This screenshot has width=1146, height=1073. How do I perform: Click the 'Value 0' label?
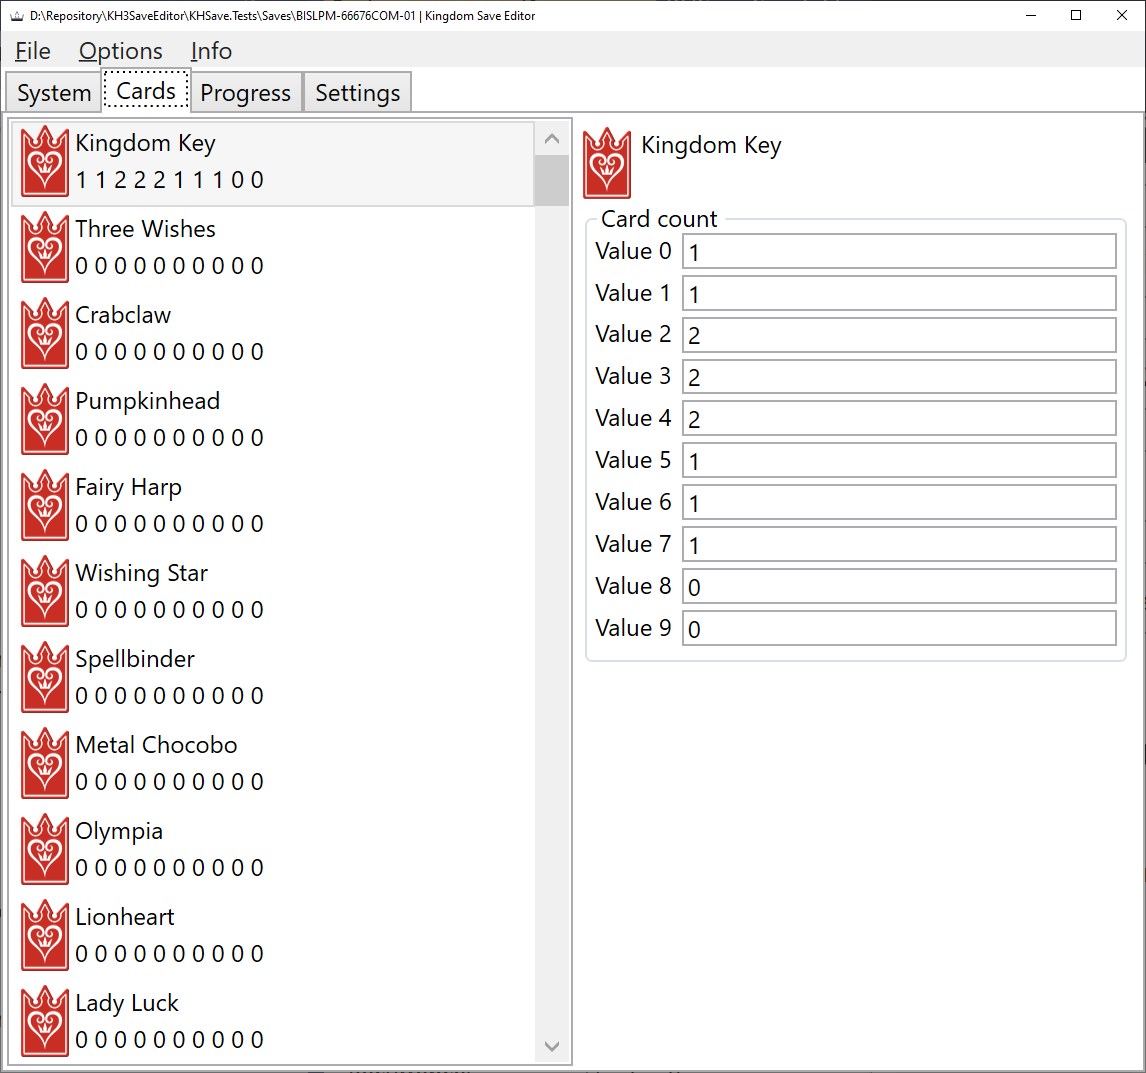tap(634, 251)
